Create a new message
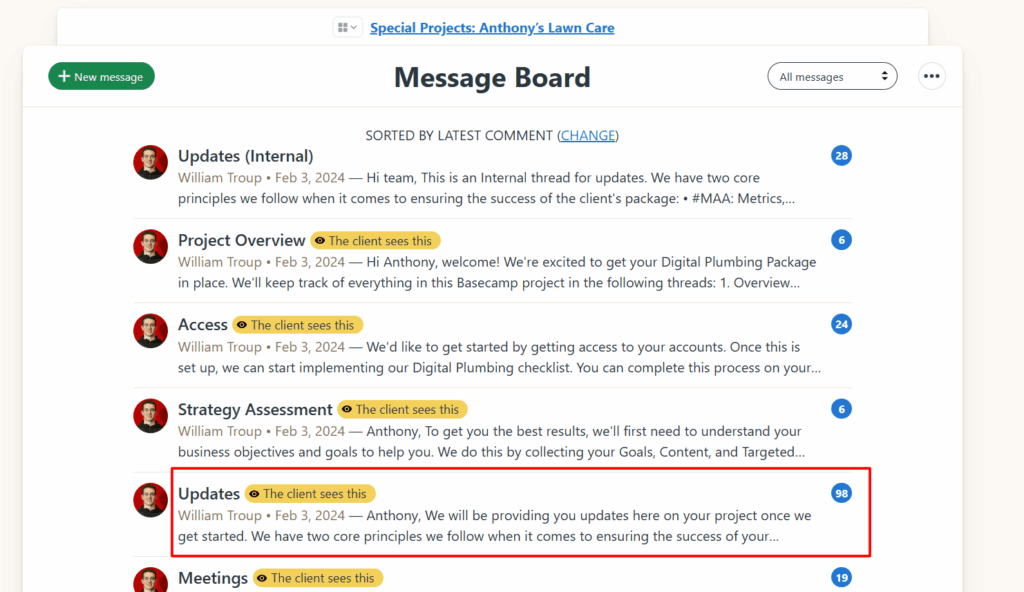 pos(101,77)
